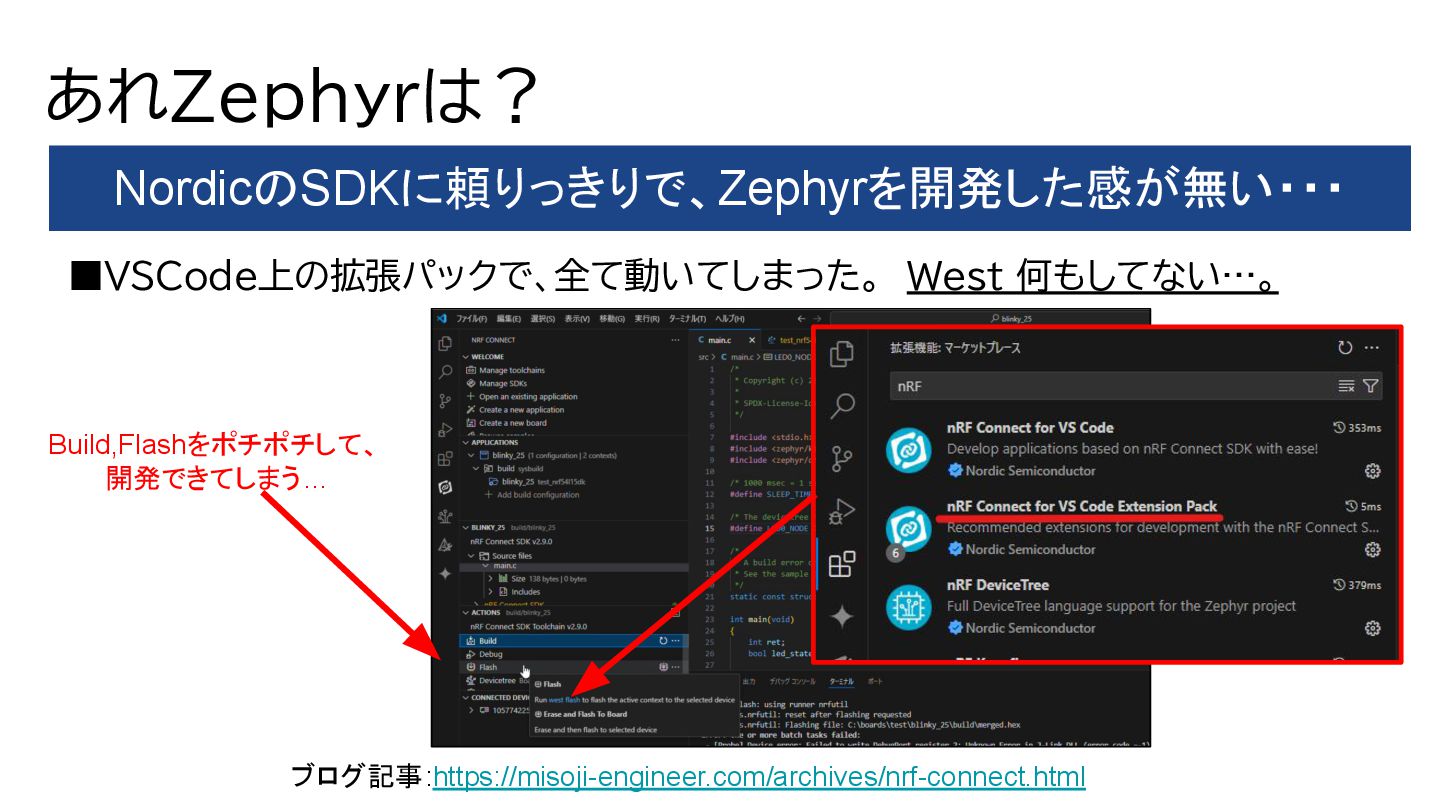Open the ヘルプ(H) menu
Image resolution: width=1440 pixels, height=810 pixels.
(x=730, y=319)
